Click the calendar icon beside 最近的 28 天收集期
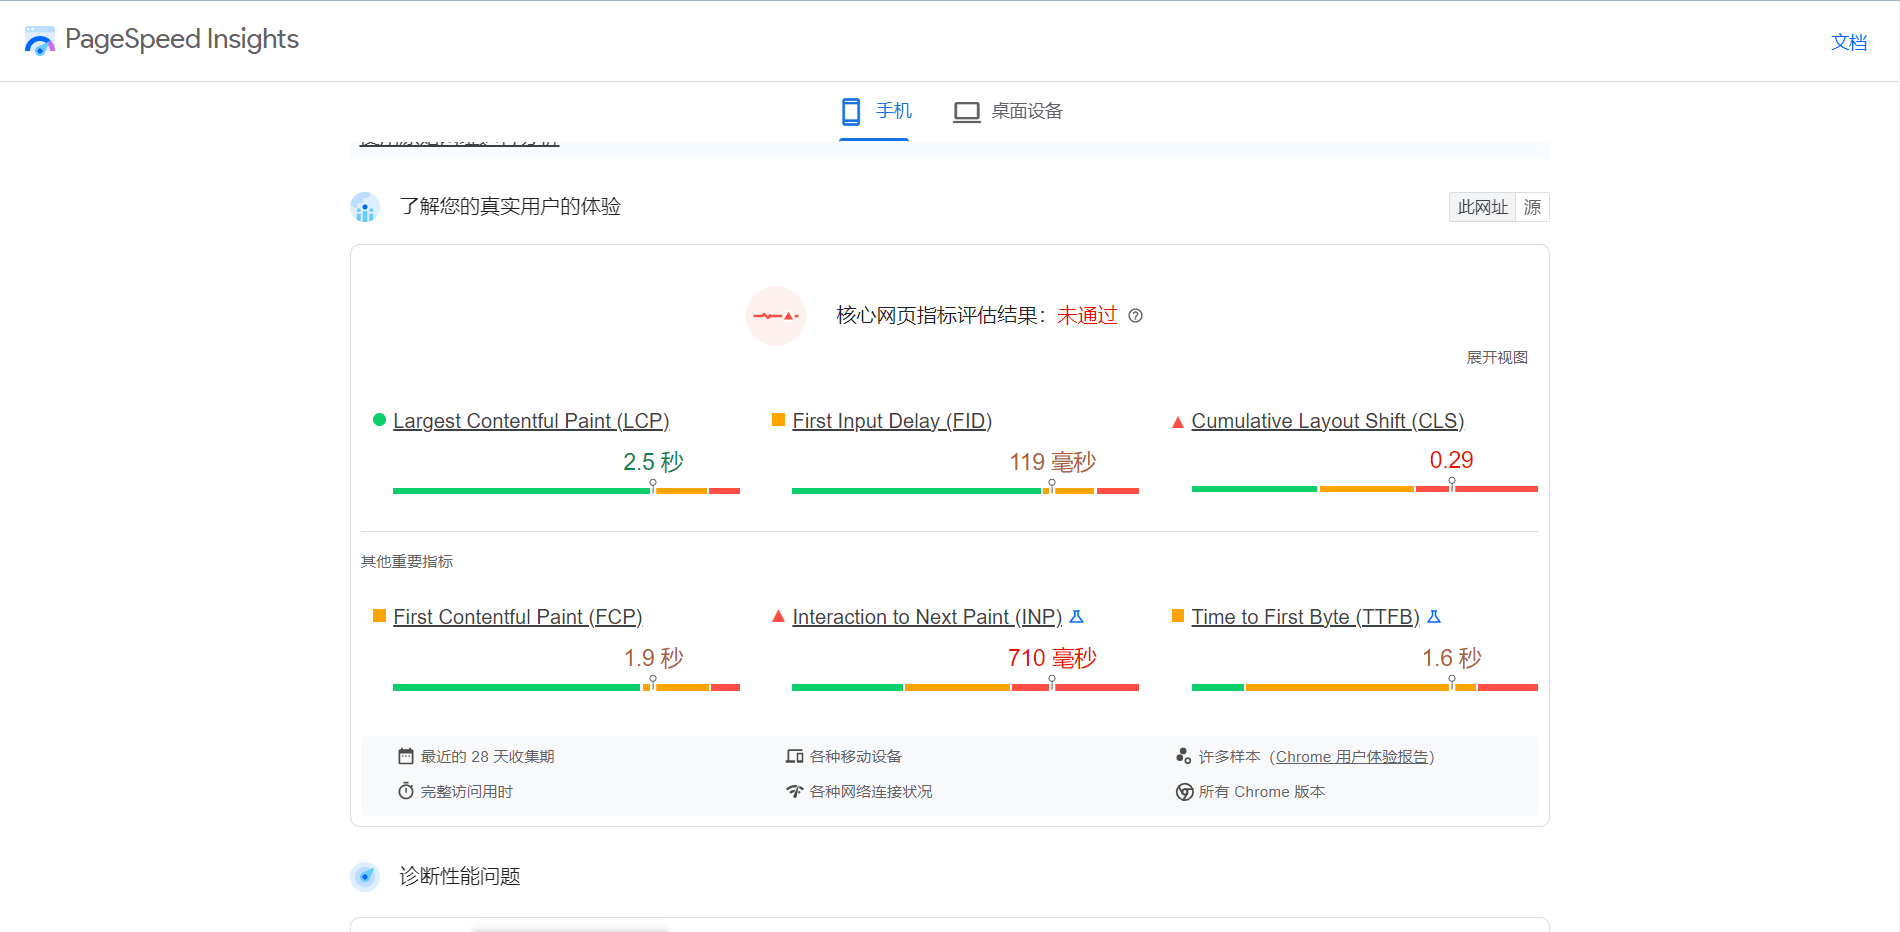 click(404, 756)
